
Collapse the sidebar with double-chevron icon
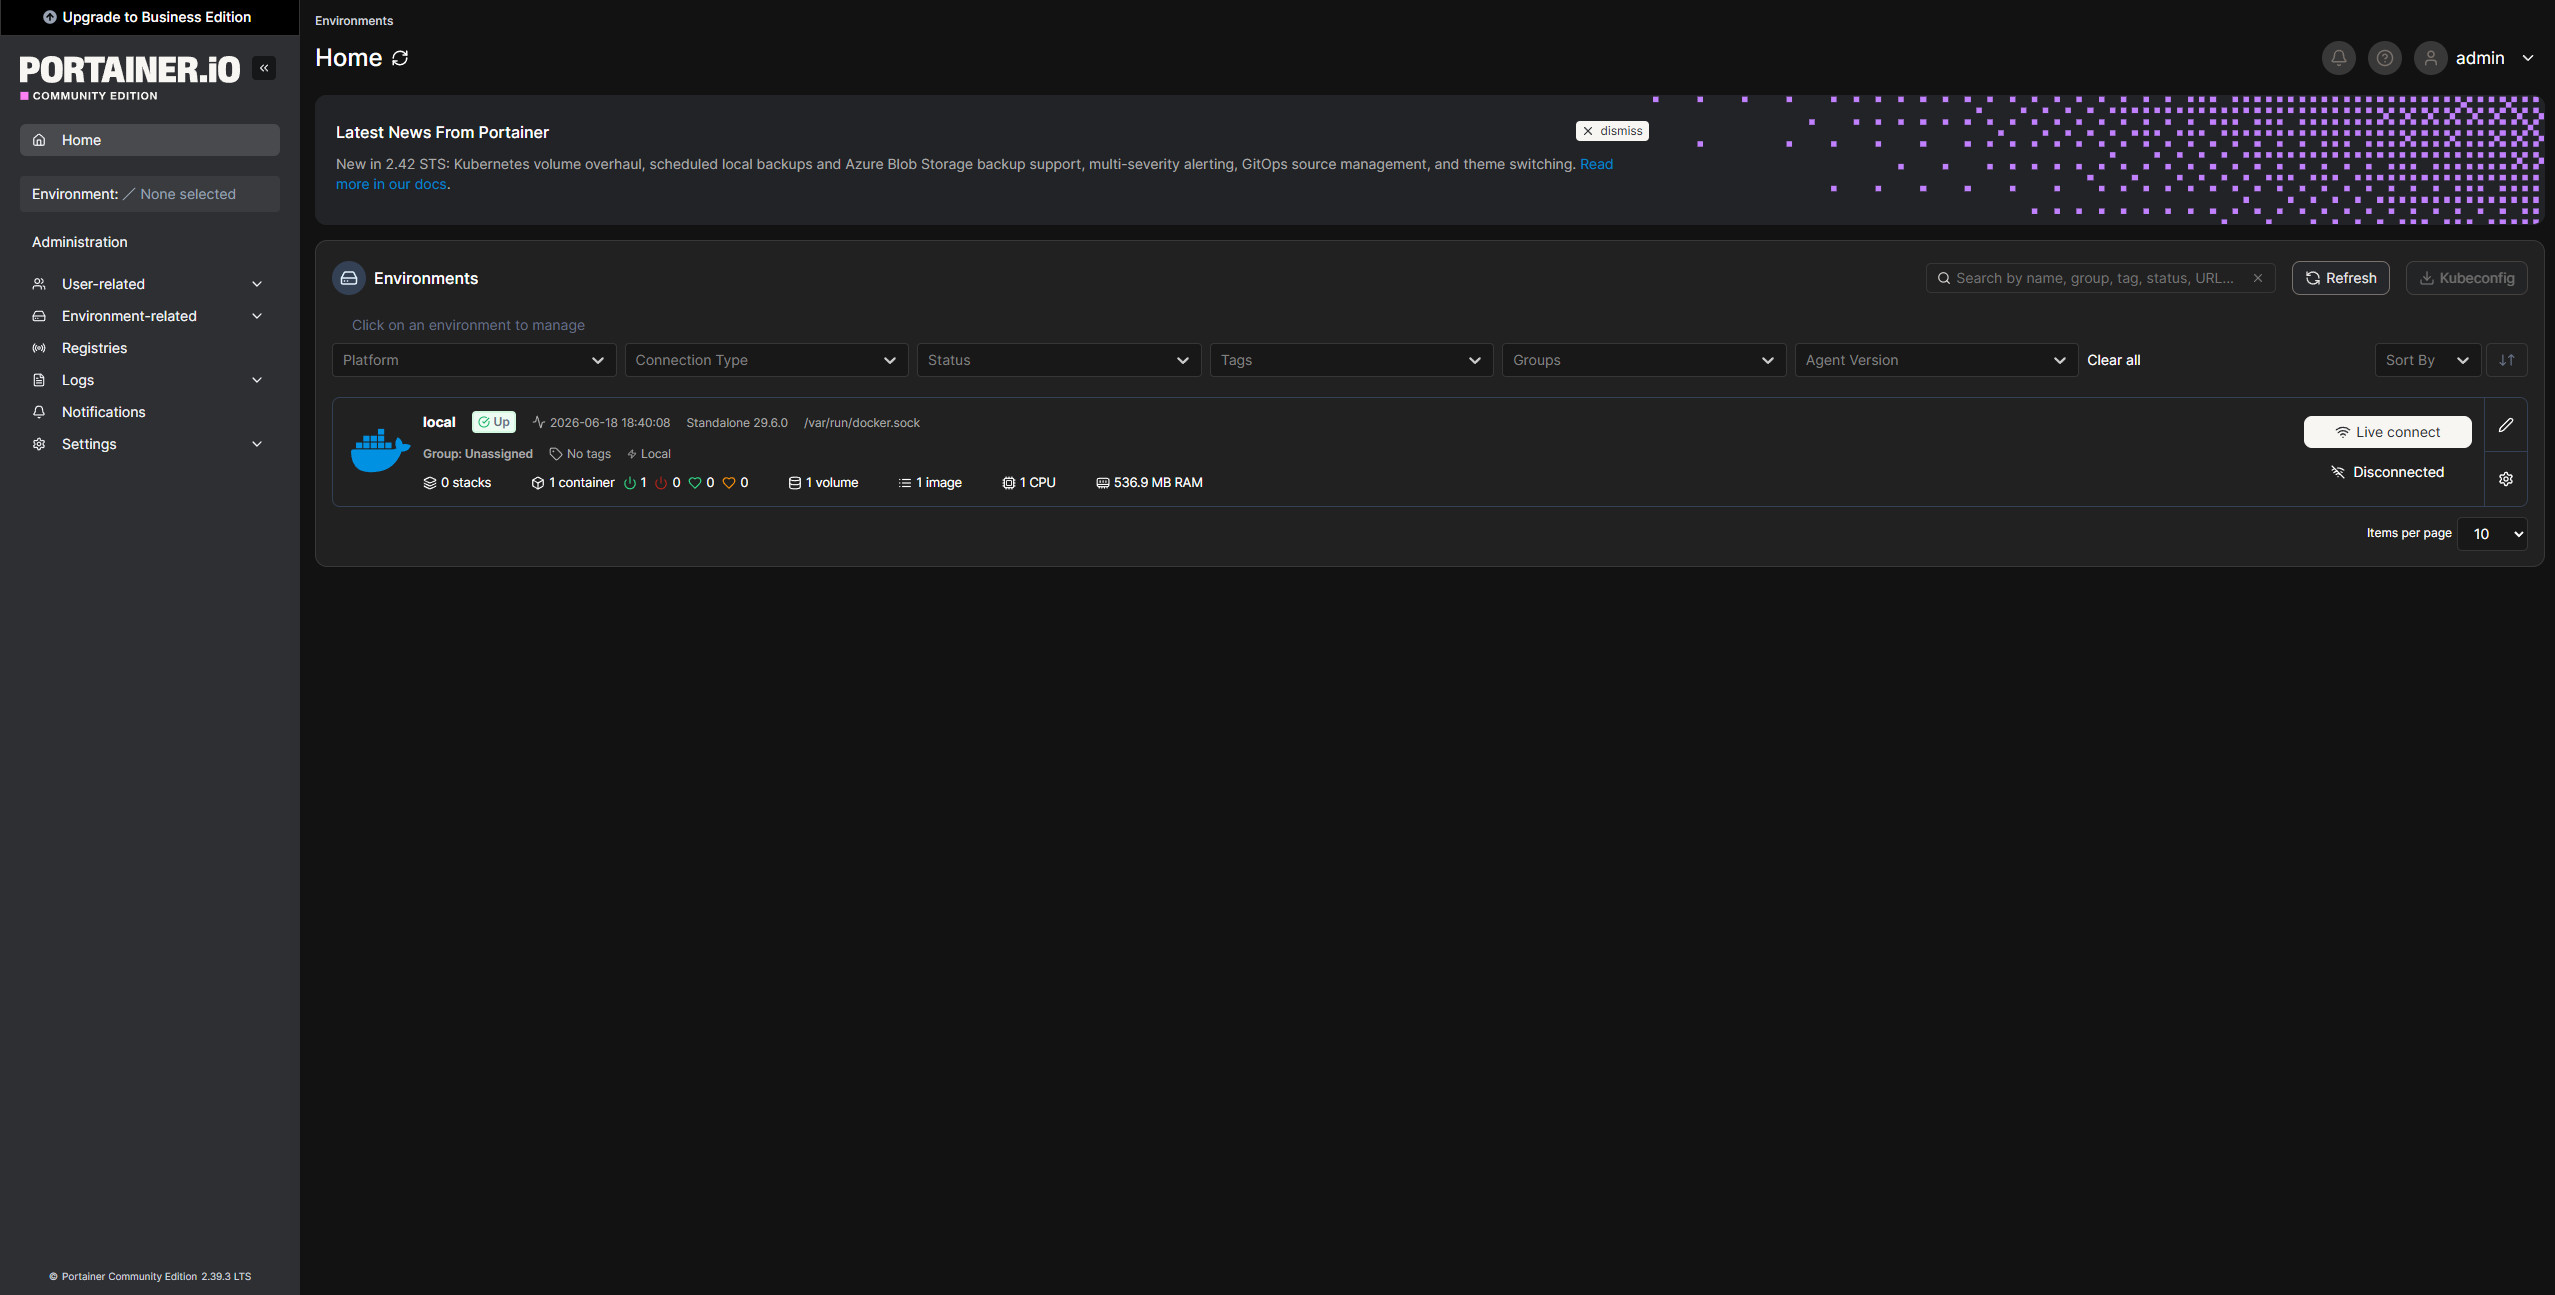click(264, 68)
